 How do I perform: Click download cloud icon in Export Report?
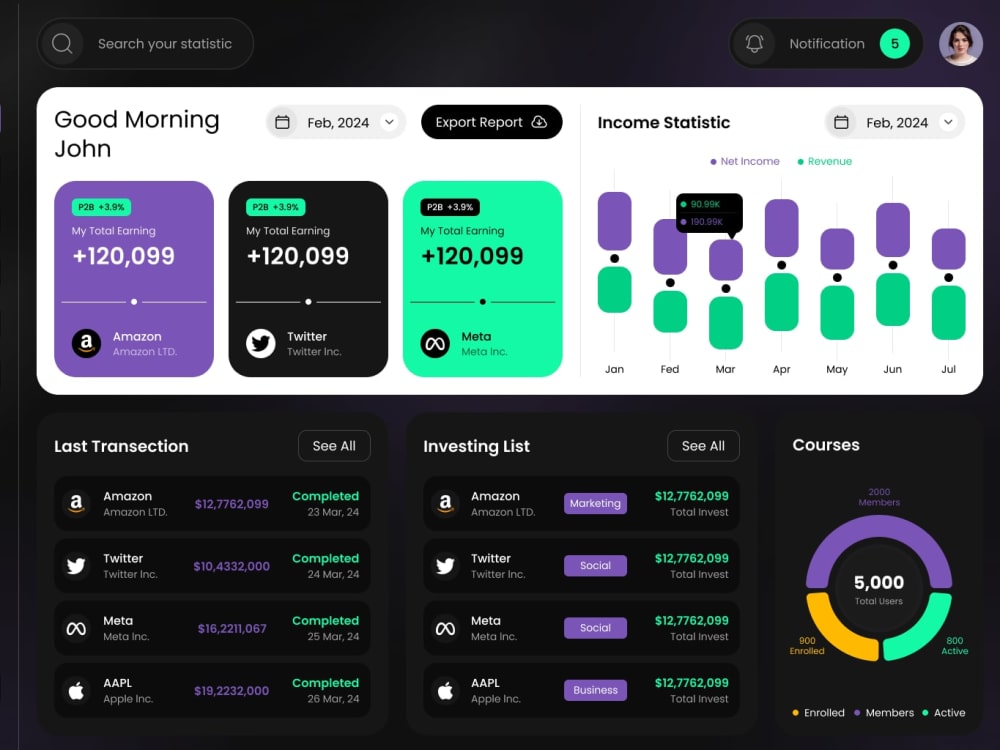(x=540, y=122)
